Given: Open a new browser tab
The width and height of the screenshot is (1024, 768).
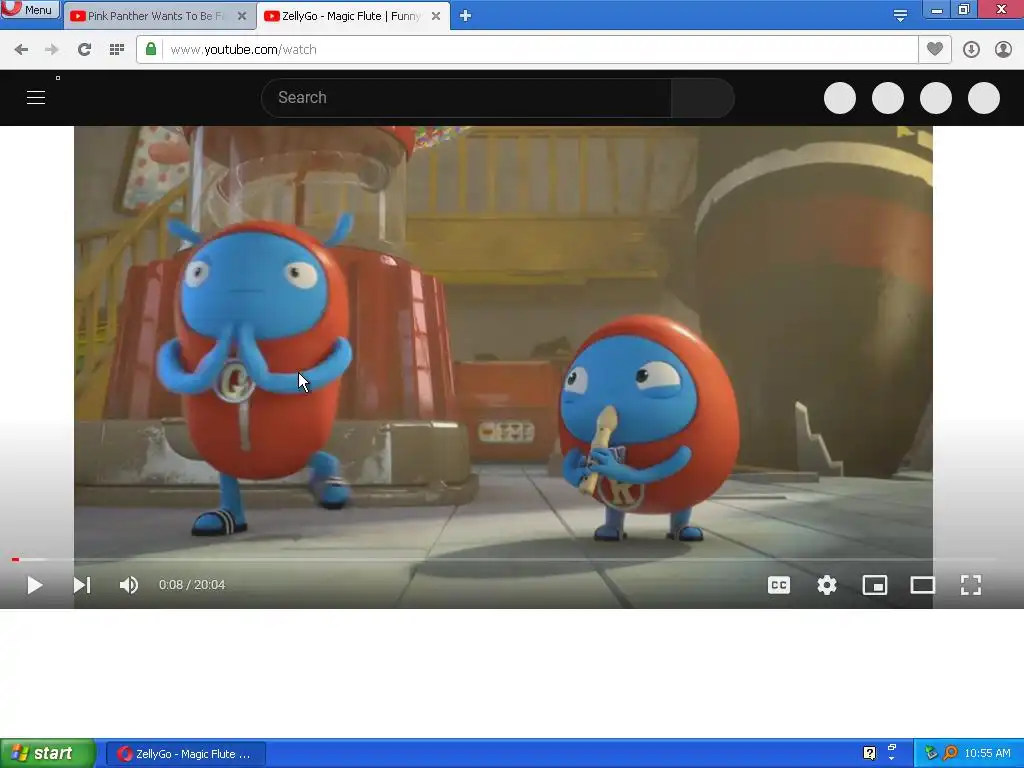Looking at the screenshot, I should click(x=465, y=16).
